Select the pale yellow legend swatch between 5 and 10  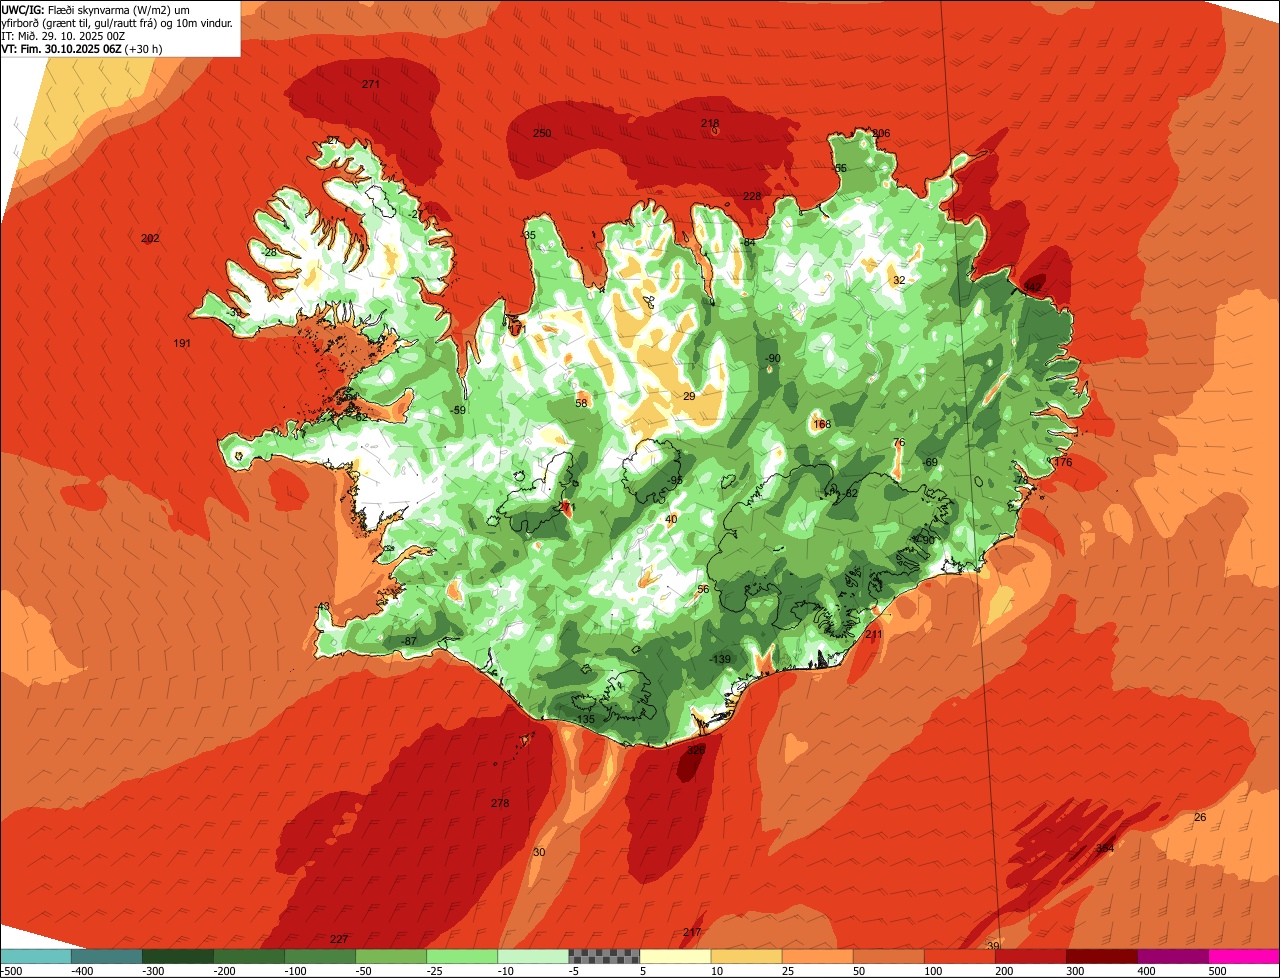[x=675, y=956]
